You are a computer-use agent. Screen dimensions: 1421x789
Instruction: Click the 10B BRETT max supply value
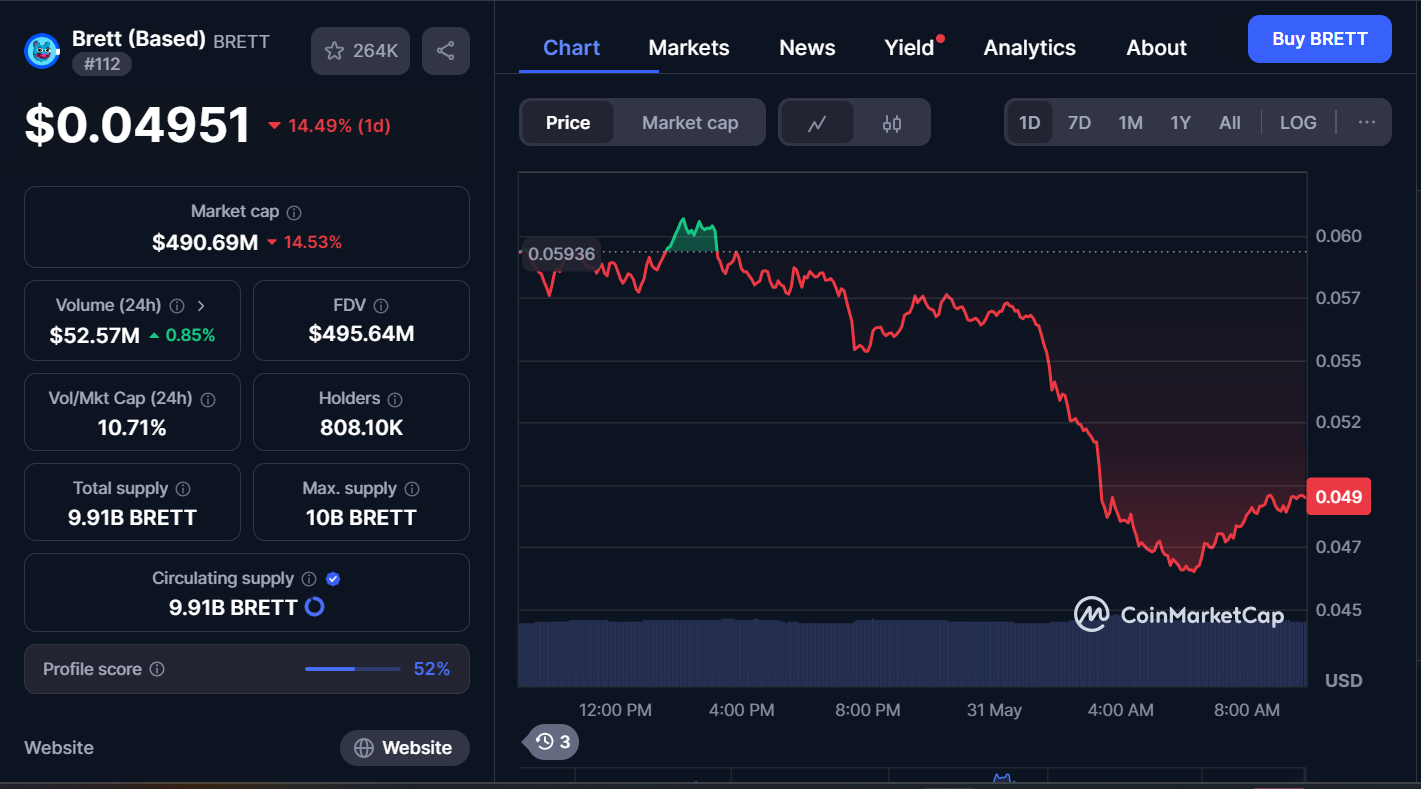361,518
